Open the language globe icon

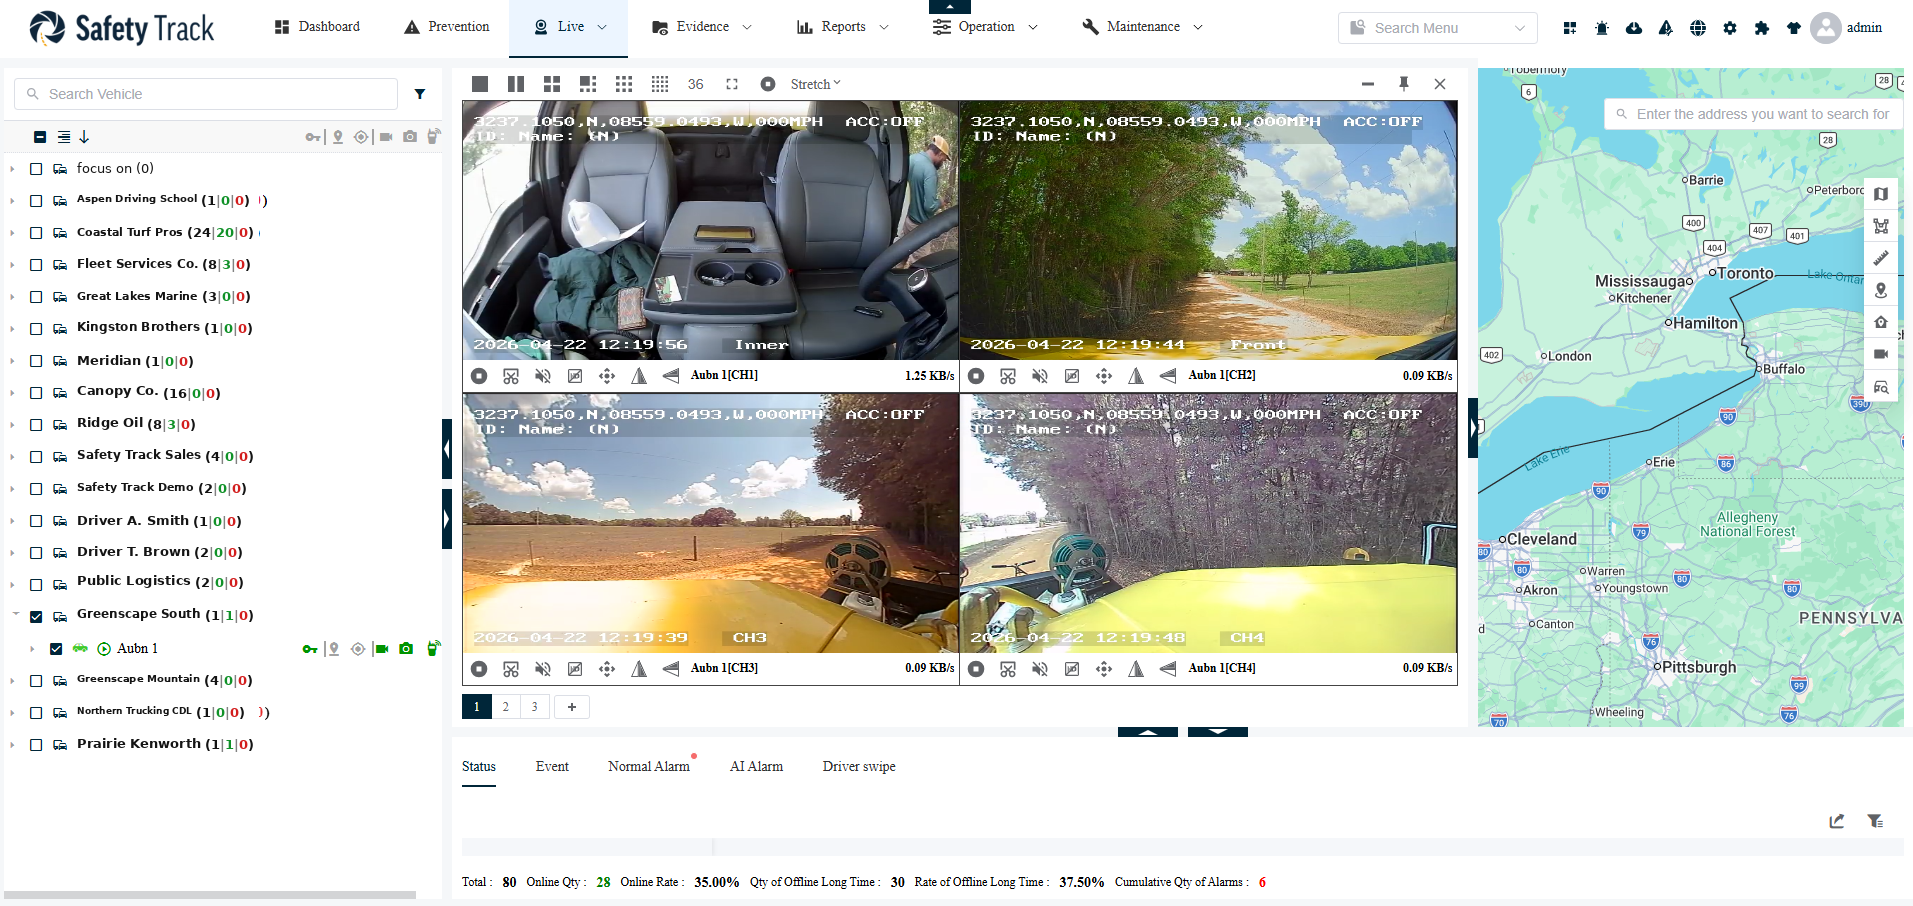point(1698,28)
